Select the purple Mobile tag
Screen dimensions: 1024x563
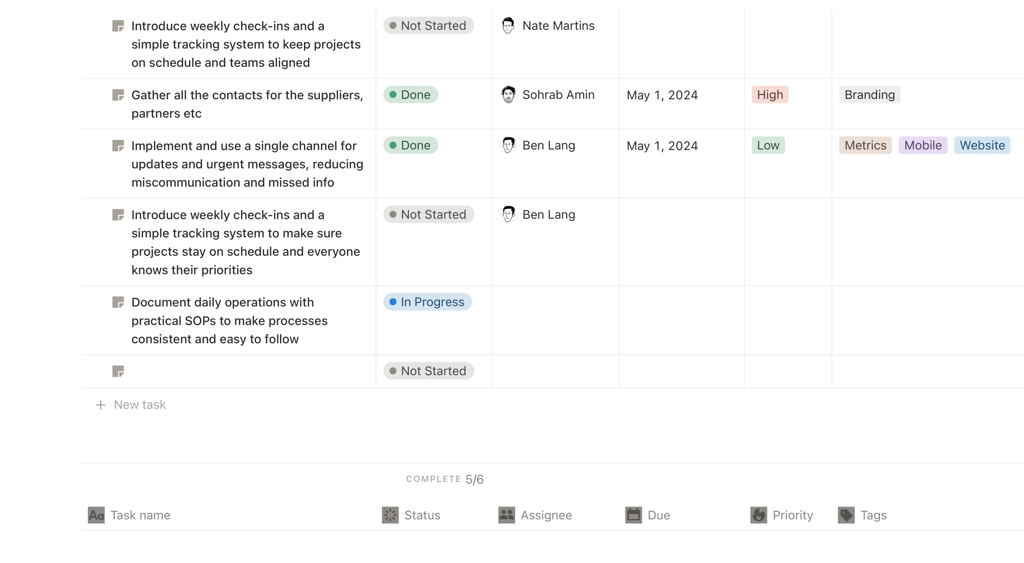coord(922,145)
